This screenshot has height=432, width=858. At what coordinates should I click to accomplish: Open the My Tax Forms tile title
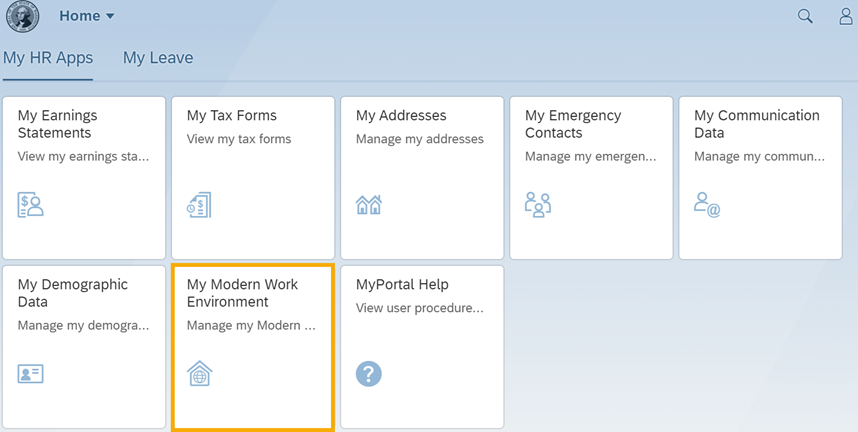point(232,116)
